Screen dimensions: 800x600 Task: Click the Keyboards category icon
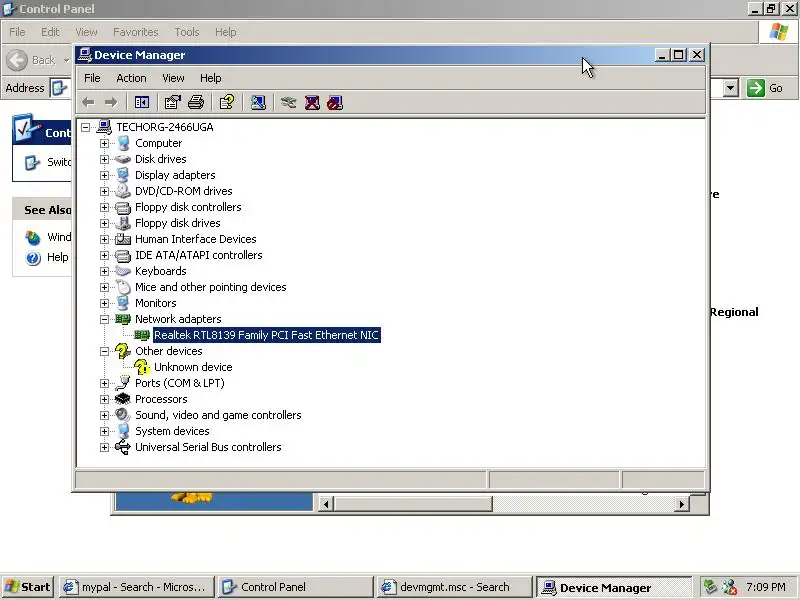[122, 271]
